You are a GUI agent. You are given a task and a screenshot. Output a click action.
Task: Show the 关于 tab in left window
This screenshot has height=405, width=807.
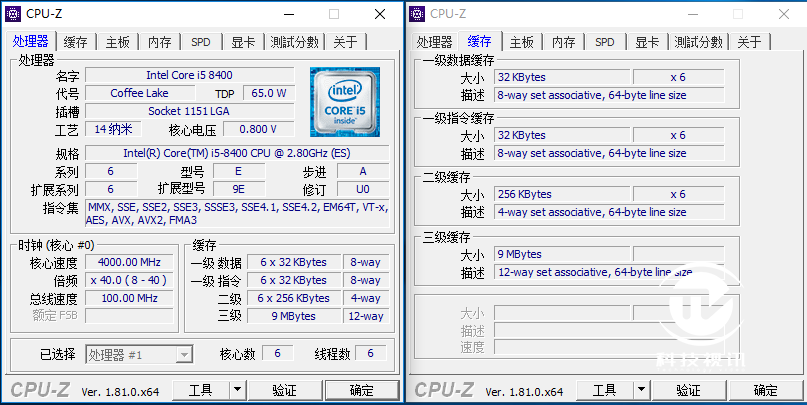(x=345, y=42)
